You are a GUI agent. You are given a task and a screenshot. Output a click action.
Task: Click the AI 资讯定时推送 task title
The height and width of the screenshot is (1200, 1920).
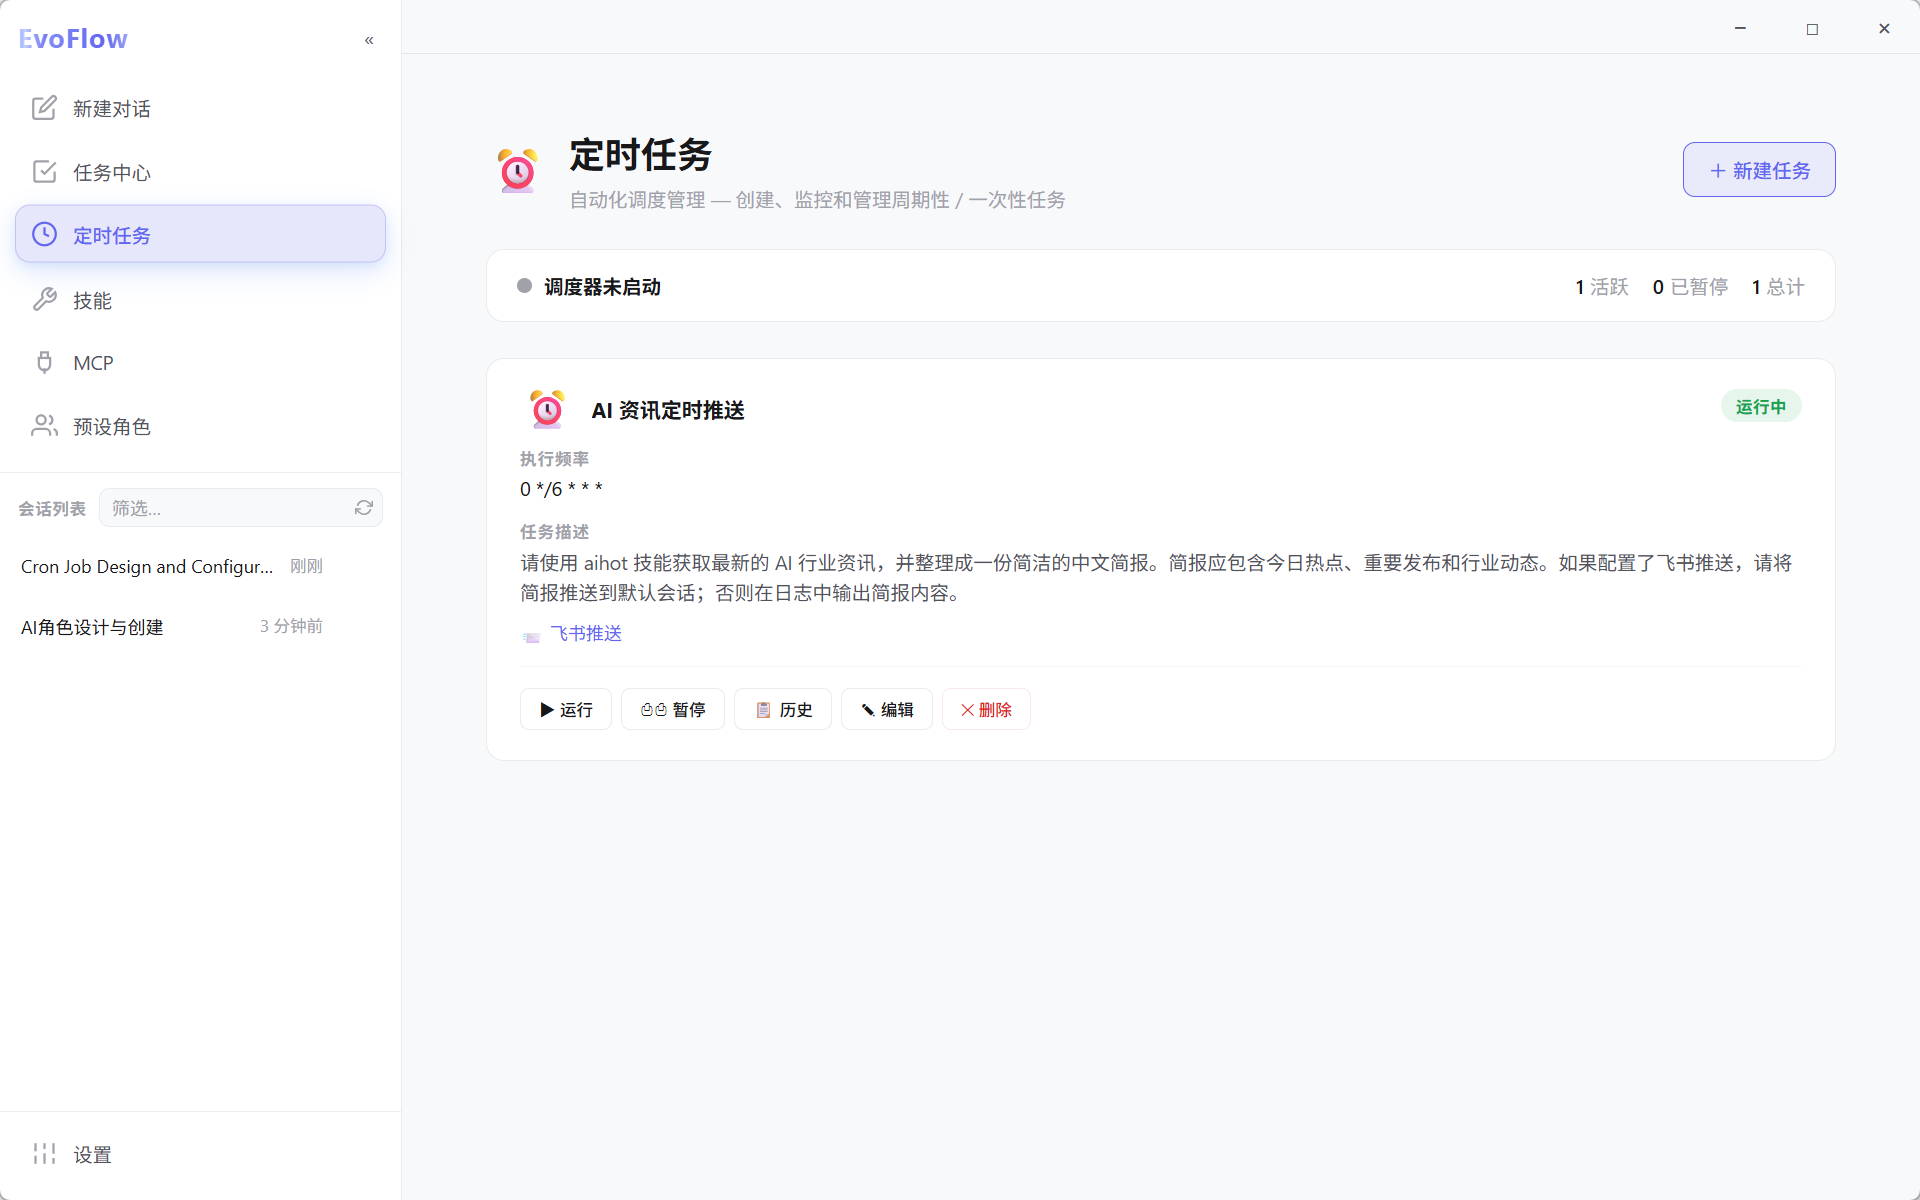[668, 410]
